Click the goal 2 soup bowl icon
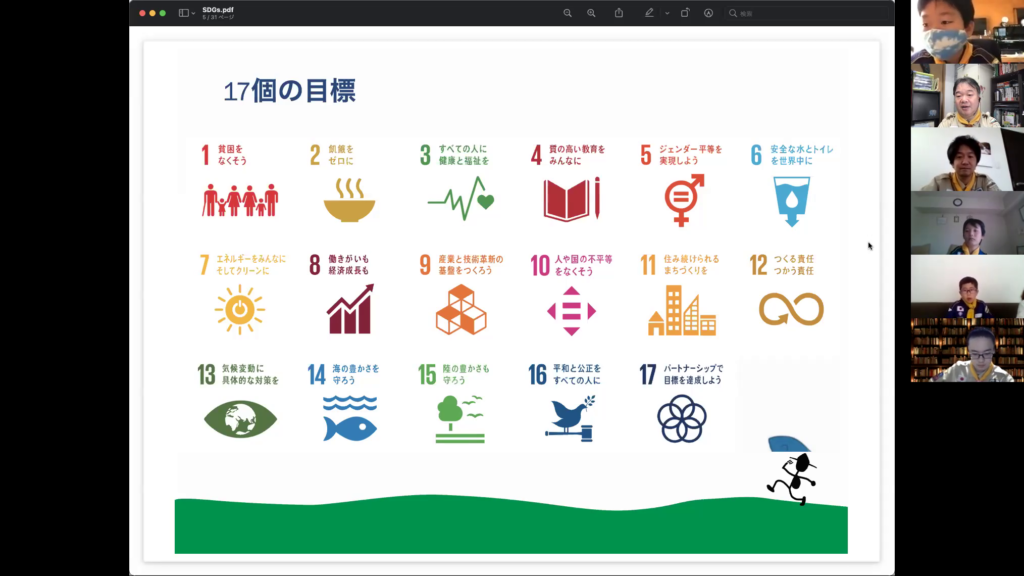This screenshot has height=576, width=1024. (x=349, y=200)
